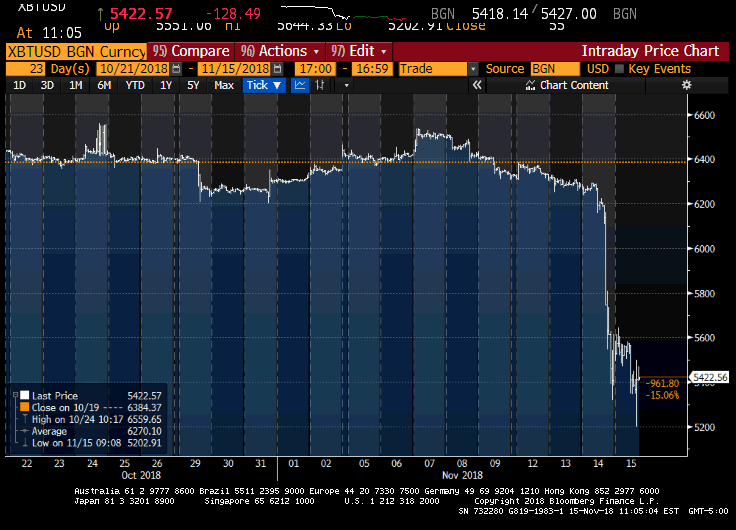Expand the Tick interval dropdown
Screen dimensions: 736x530
(x=264, y=85)
